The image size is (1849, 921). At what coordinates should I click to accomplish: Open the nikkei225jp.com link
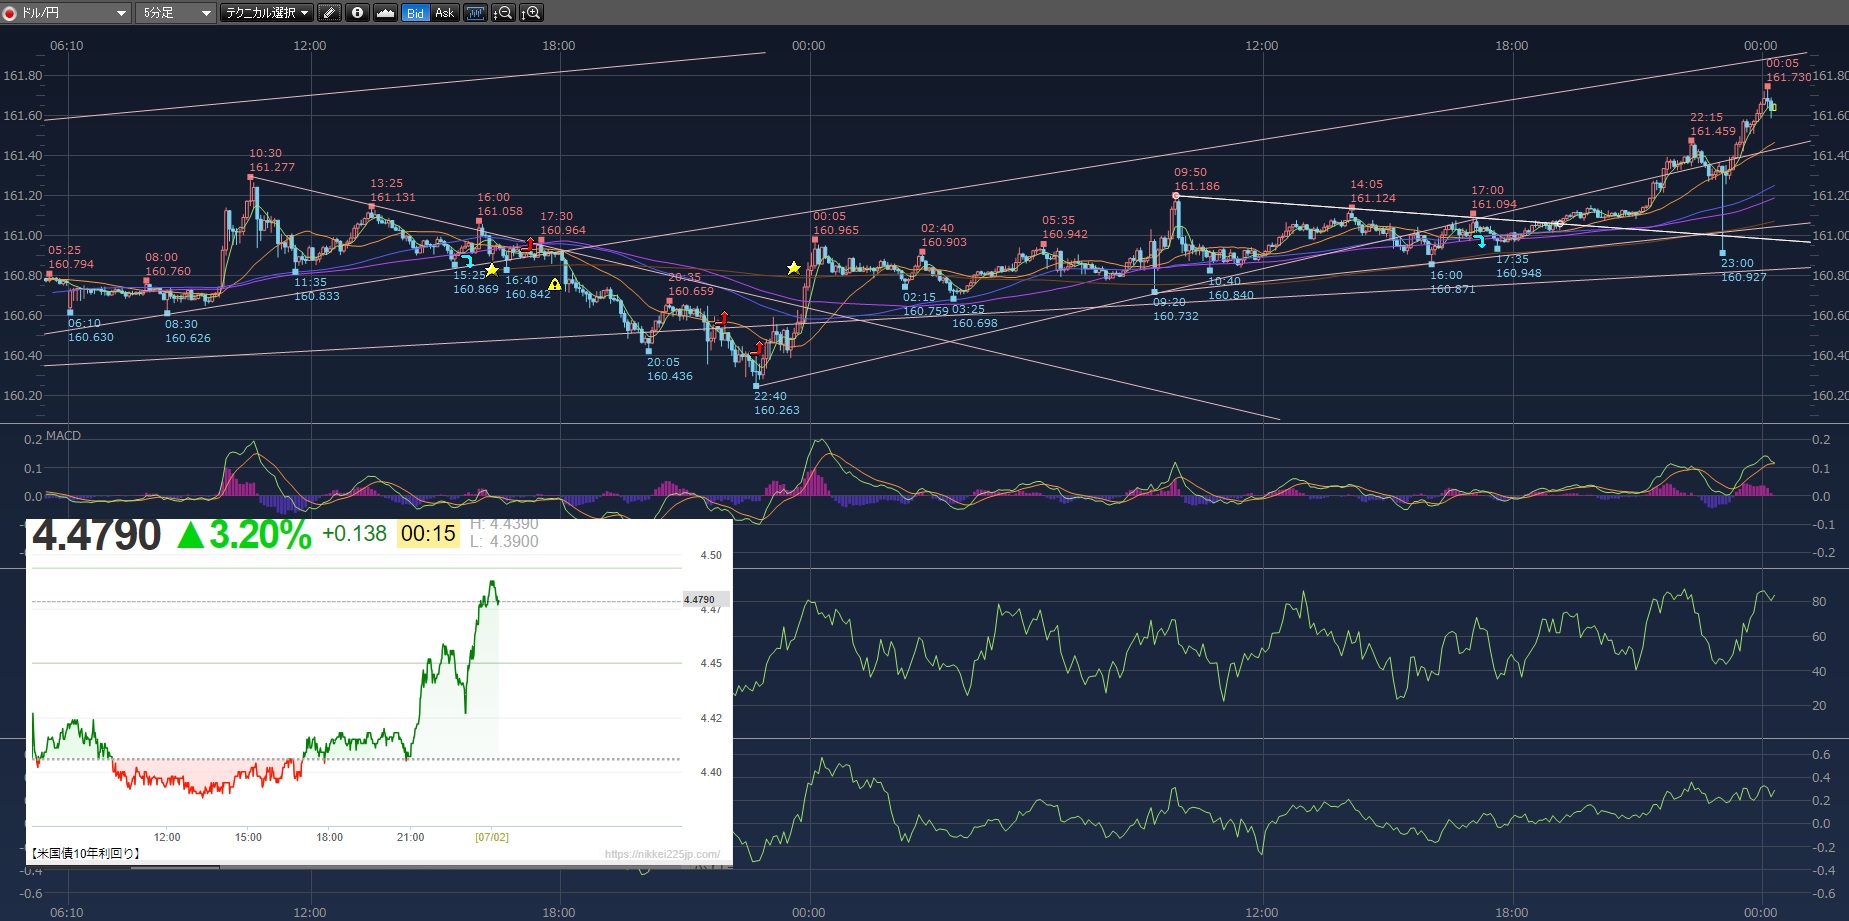tap(662, 854)
